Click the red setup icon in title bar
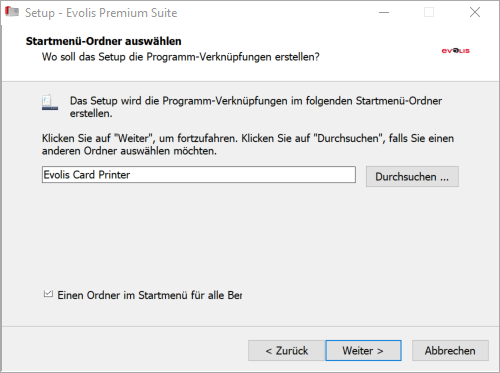Screen dimensions: 500x373 12,12
